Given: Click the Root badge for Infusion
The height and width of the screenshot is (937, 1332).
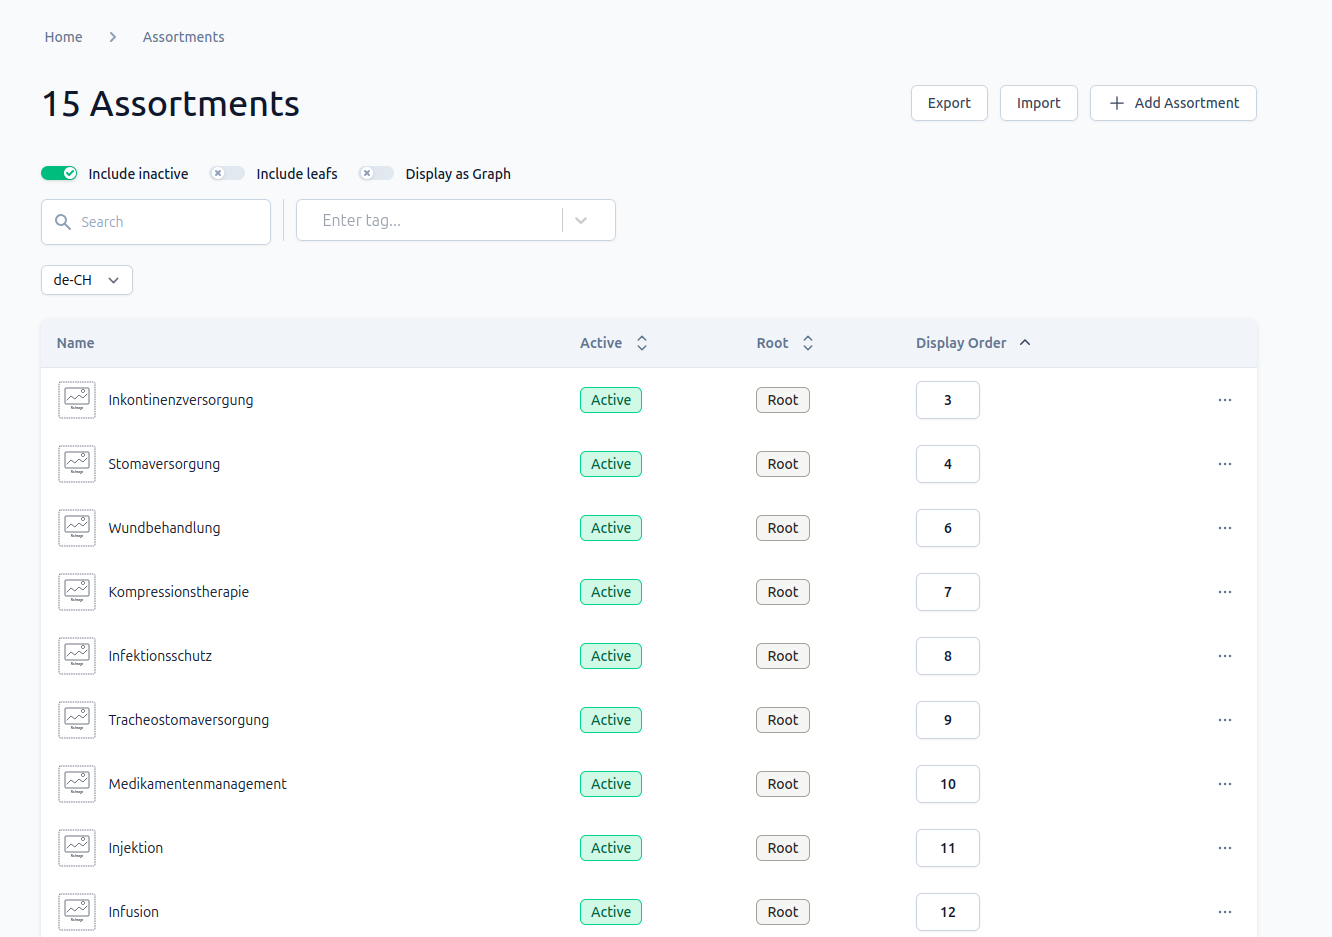Looking at the screenshot, I should [783, 912].
